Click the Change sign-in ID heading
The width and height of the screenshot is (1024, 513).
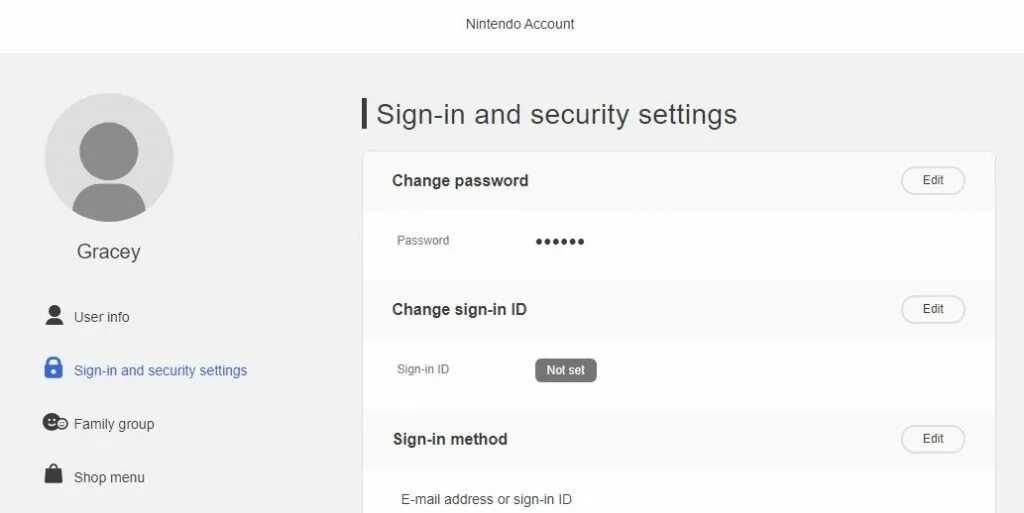pos(459,309)
